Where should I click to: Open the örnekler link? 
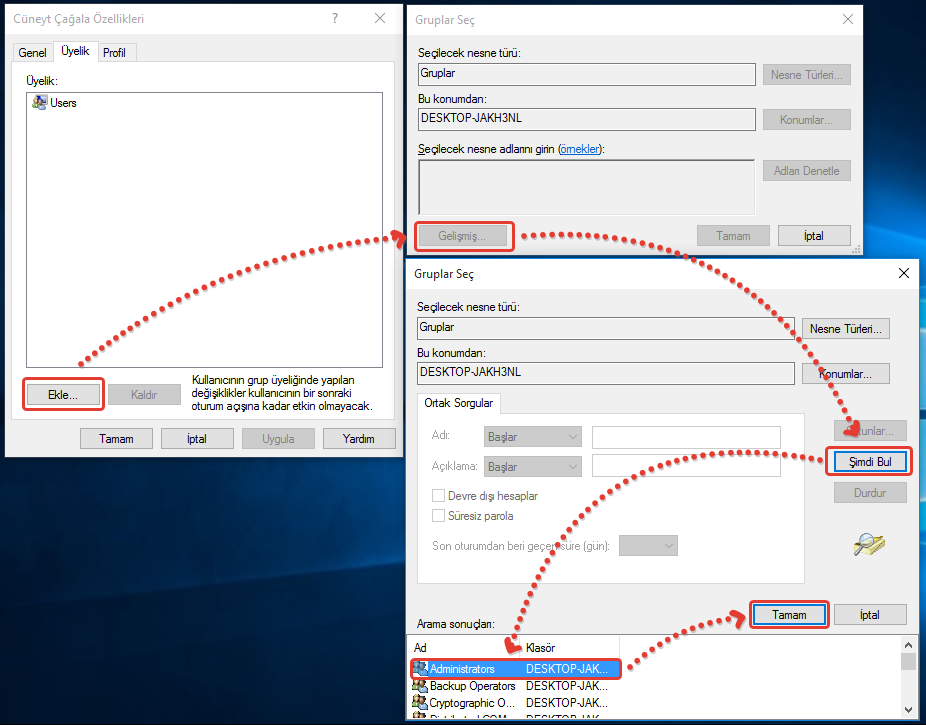[580, 149]
